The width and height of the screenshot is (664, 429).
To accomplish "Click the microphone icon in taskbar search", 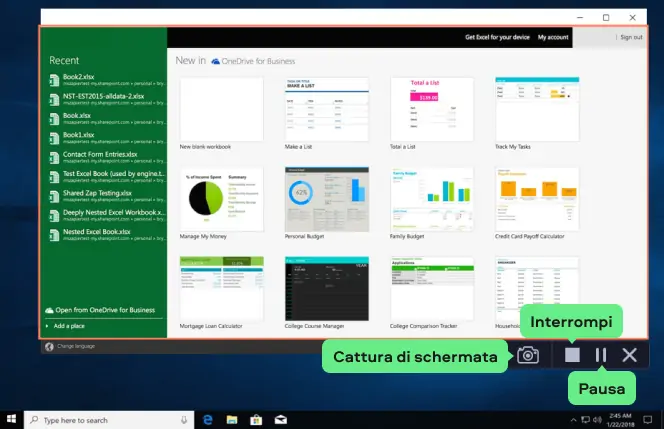I will pyautogui.click(x=184, y=420).
